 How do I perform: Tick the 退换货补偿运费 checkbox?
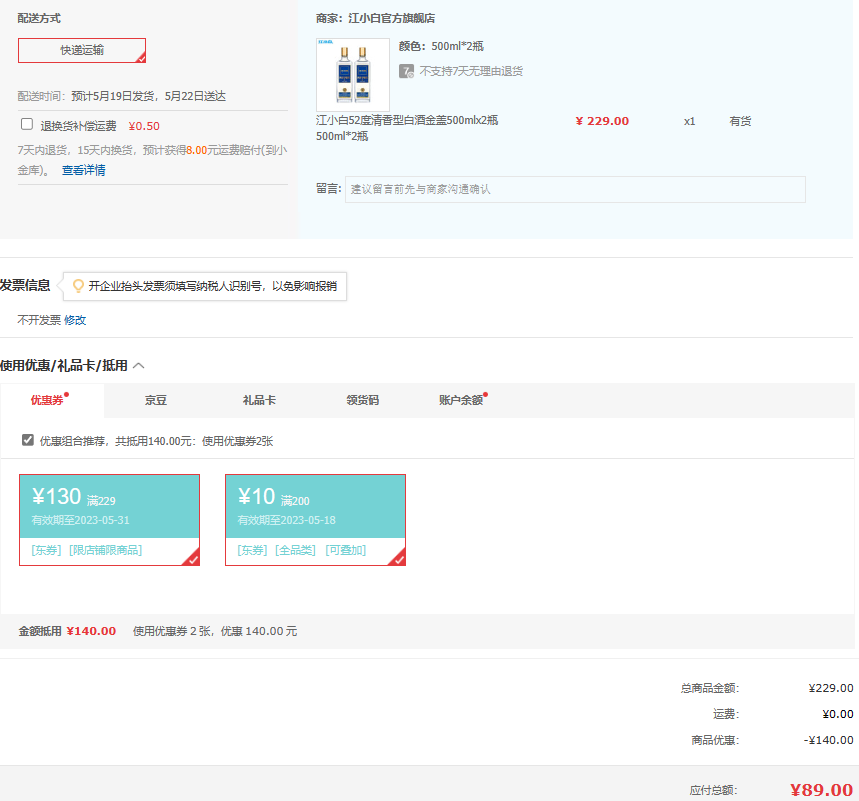(27, 124)
